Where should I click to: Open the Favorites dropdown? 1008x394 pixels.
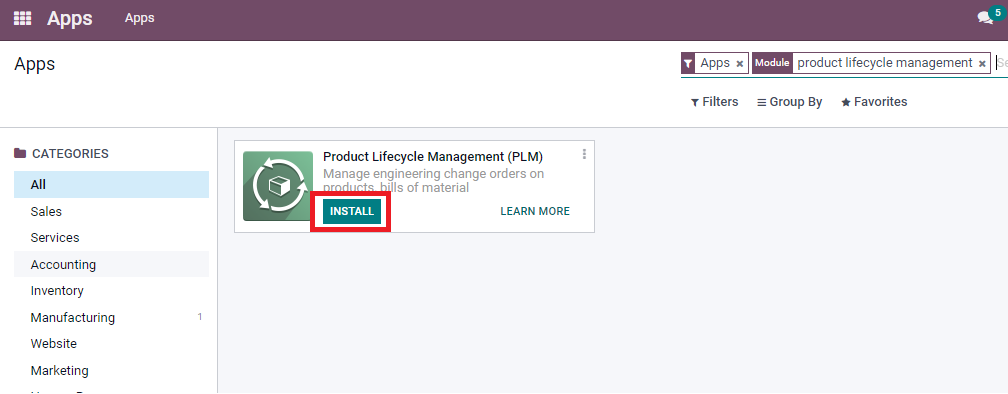tap(874, 102)
